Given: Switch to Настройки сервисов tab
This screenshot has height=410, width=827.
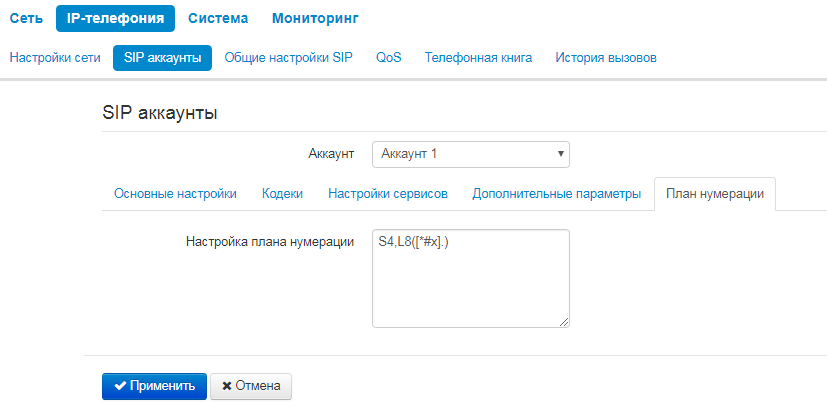Looking at the screenshot, I should click(x=387, y=194).
